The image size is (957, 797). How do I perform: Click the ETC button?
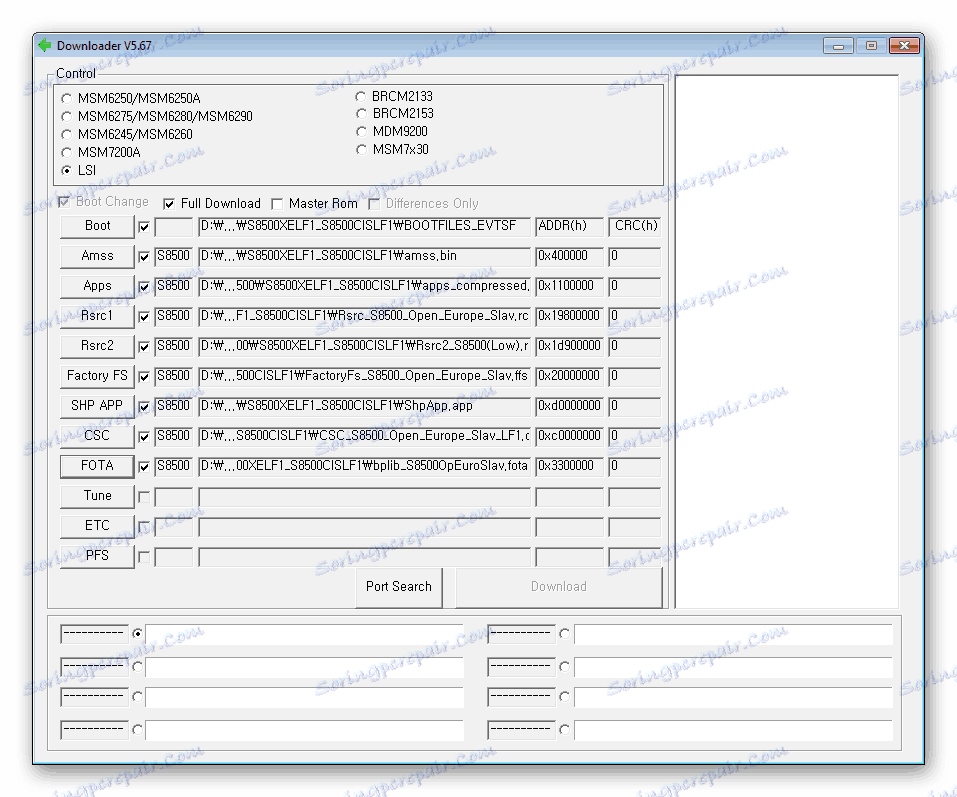pyautogui.click(x=97, y=525)
